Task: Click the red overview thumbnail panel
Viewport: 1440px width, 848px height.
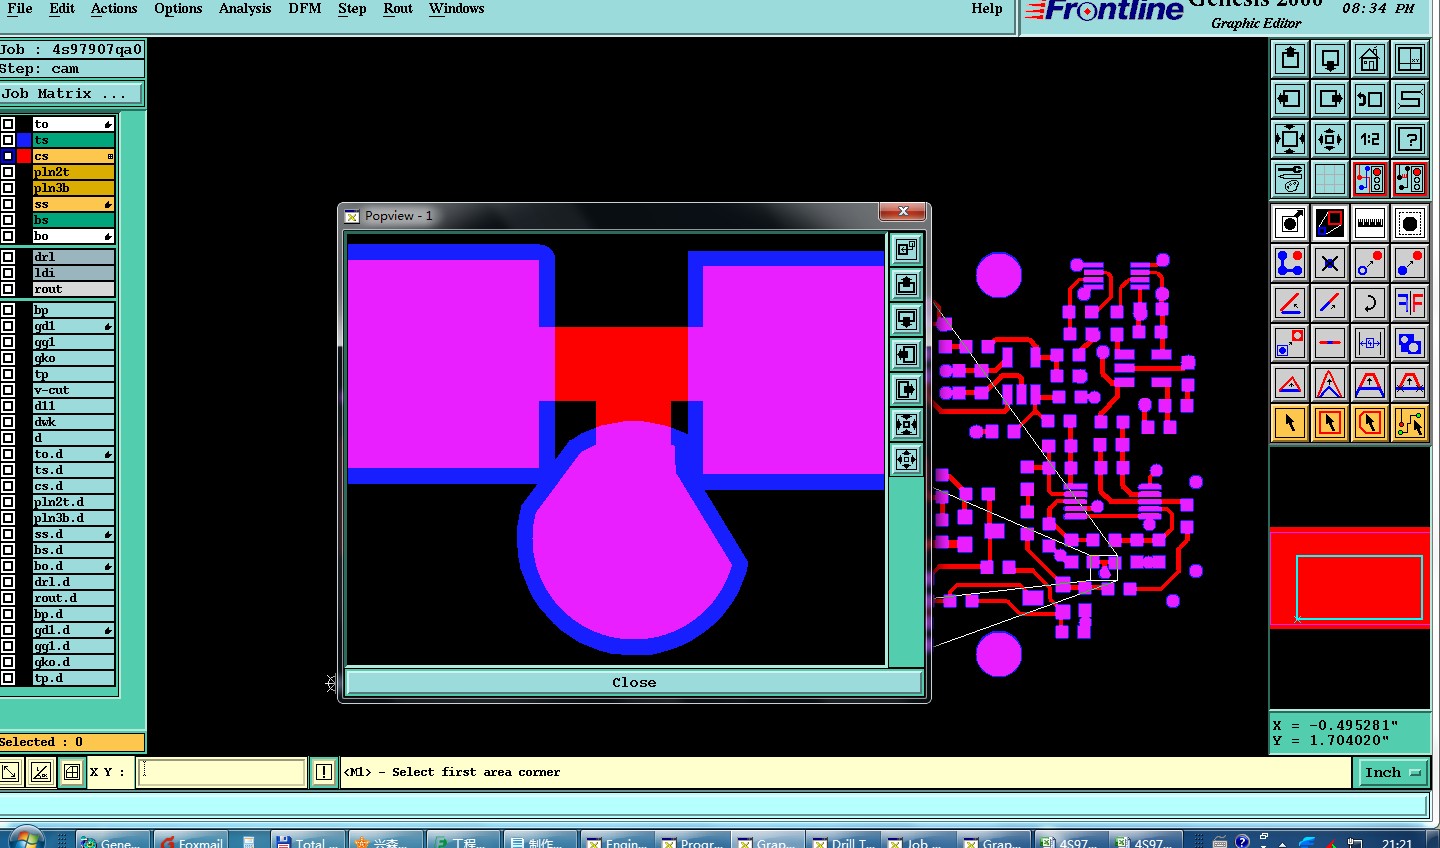Action: point(1349,577)
